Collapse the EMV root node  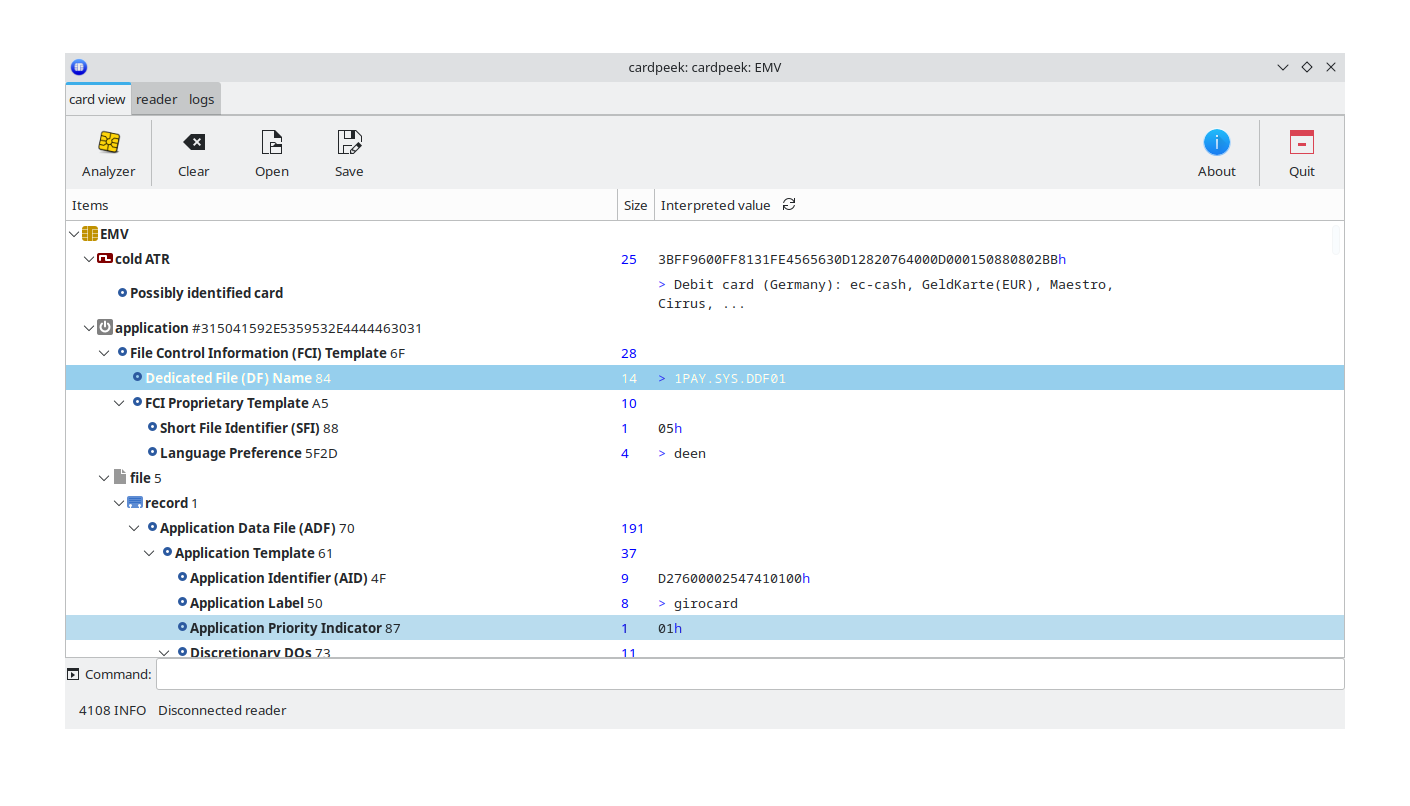pyautogui.click(x=73, y=233)
